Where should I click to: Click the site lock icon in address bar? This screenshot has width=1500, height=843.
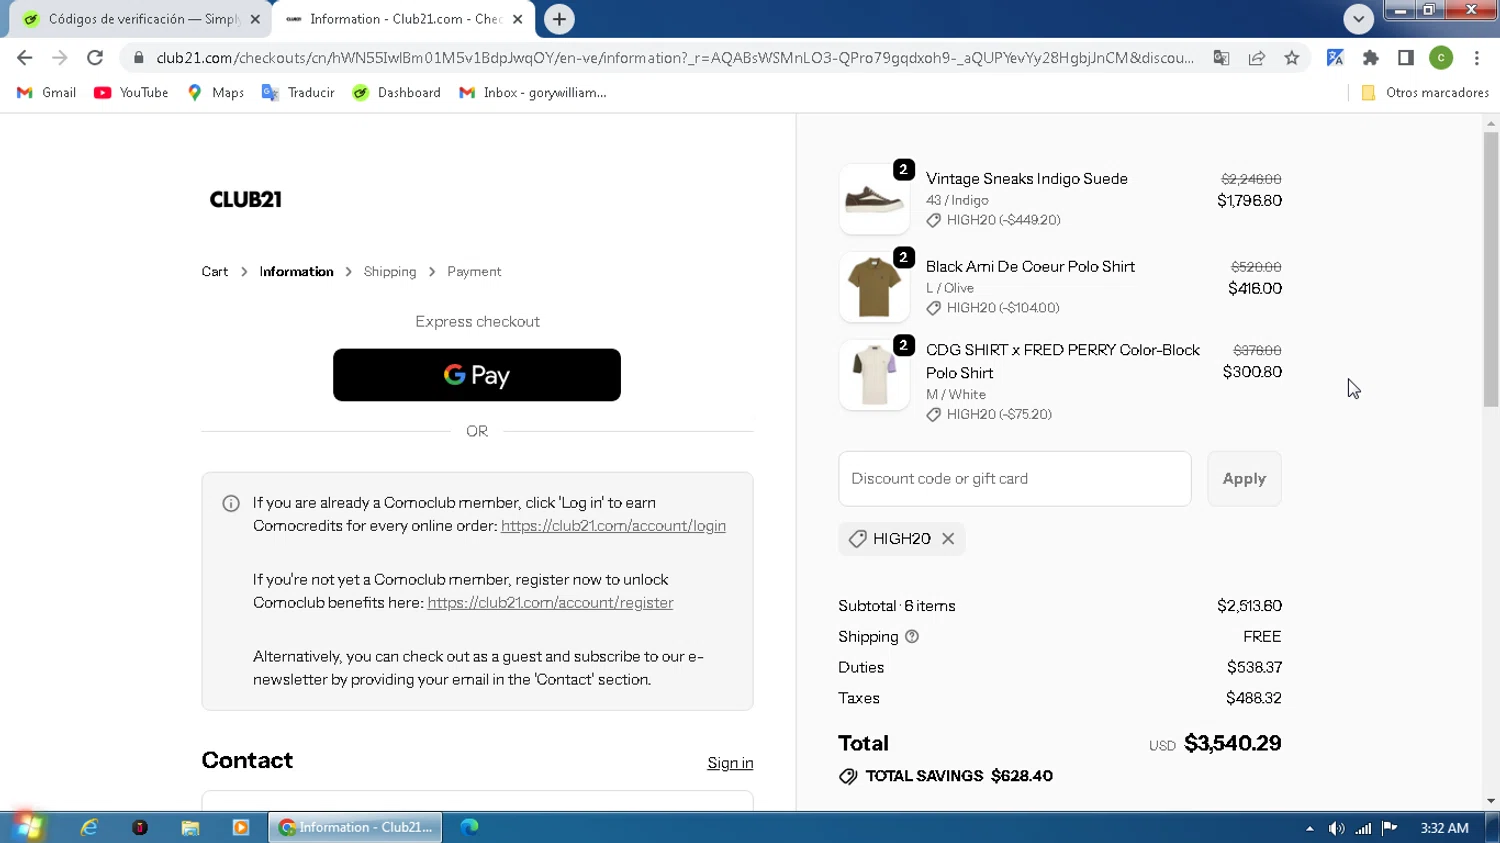139,58
